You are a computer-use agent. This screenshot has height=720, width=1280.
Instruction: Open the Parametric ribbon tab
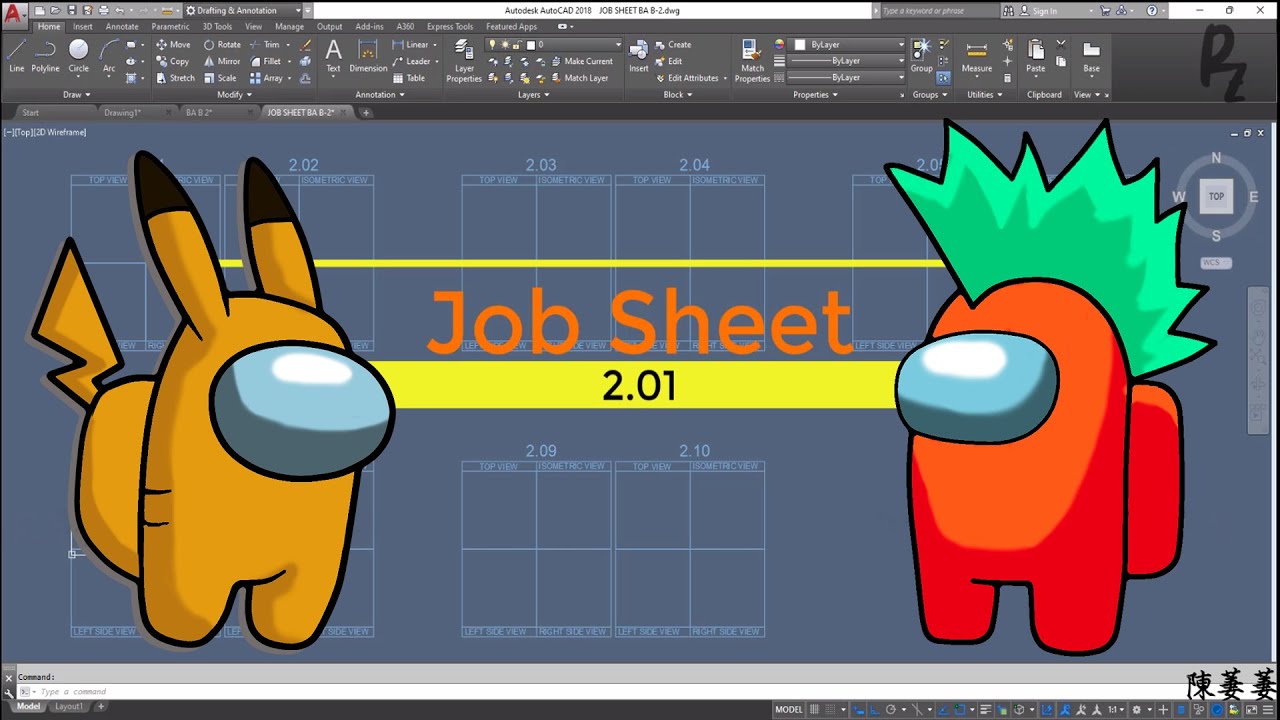pyautogui.click(x=170, y=27)
